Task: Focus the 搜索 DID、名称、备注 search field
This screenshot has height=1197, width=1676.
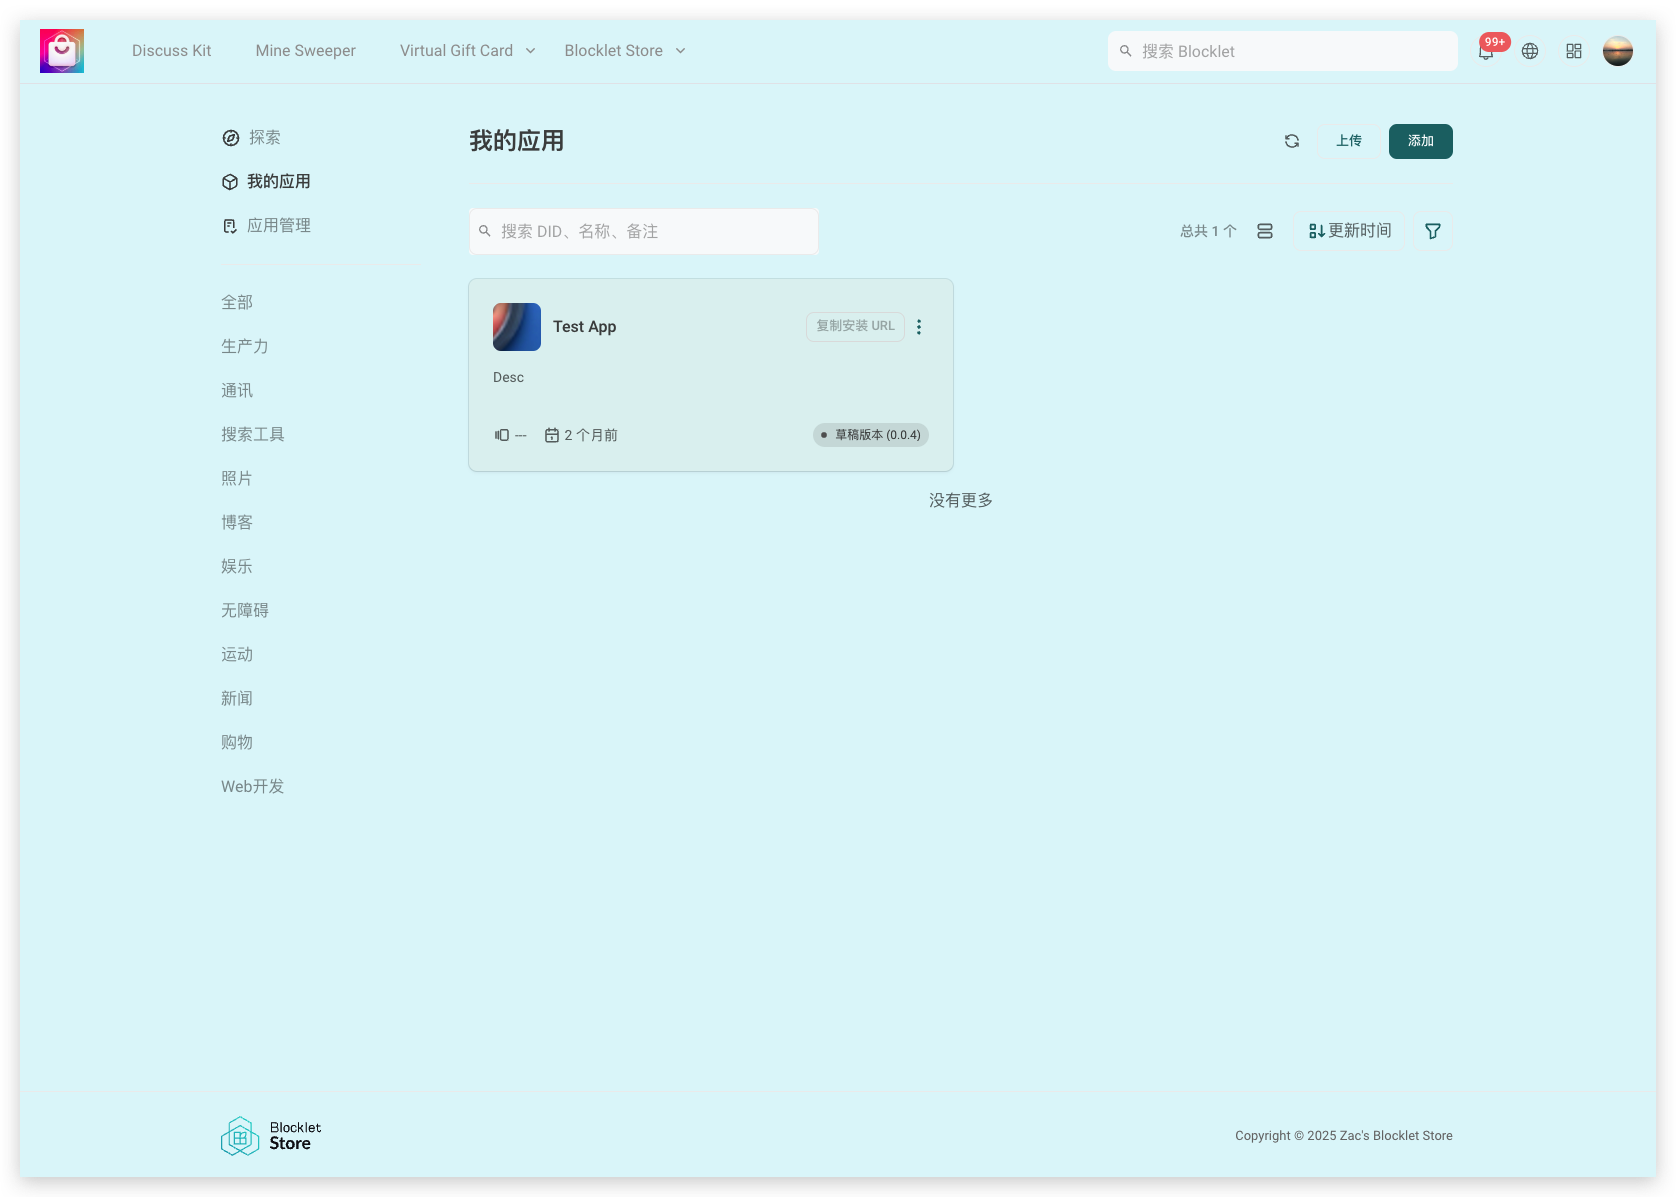Action: point(644,231)
